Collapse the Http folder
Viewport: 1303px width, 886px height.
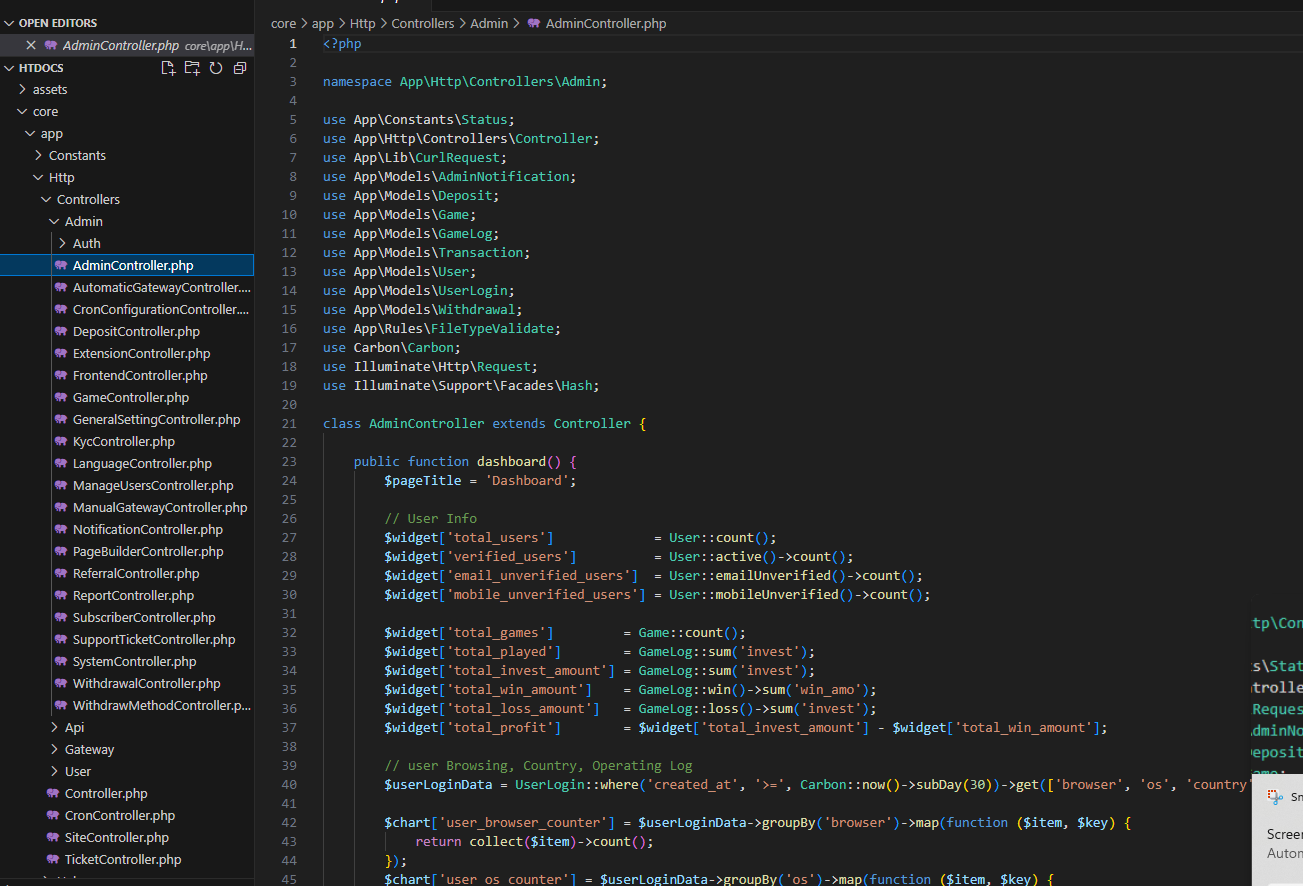62,177
